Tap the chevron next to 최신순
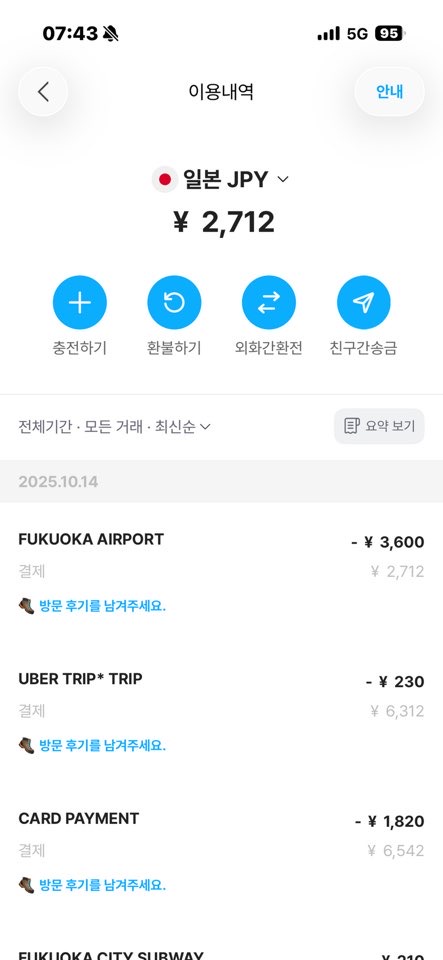443x960 pixels. coord(205,427)
